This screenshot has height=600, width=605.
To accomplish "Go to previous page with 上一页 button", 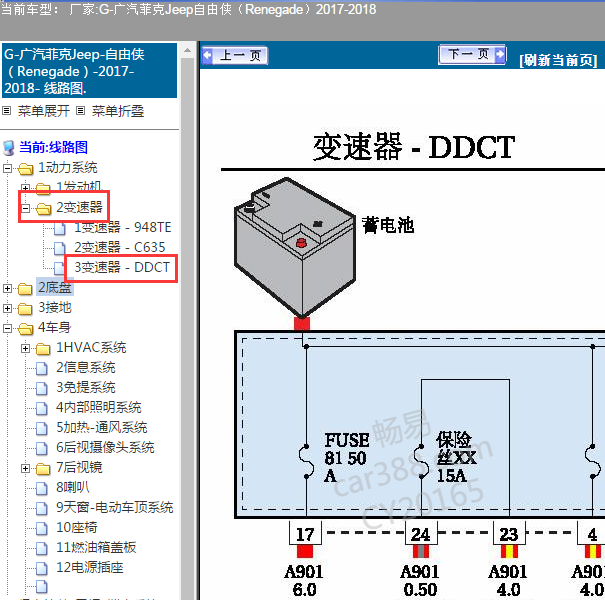I will coord(235,56).
